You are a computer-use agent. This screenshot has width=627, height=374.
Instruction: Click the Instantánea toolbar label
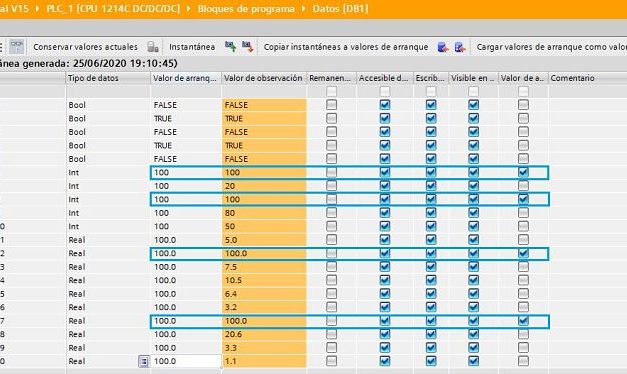point(192,47)
